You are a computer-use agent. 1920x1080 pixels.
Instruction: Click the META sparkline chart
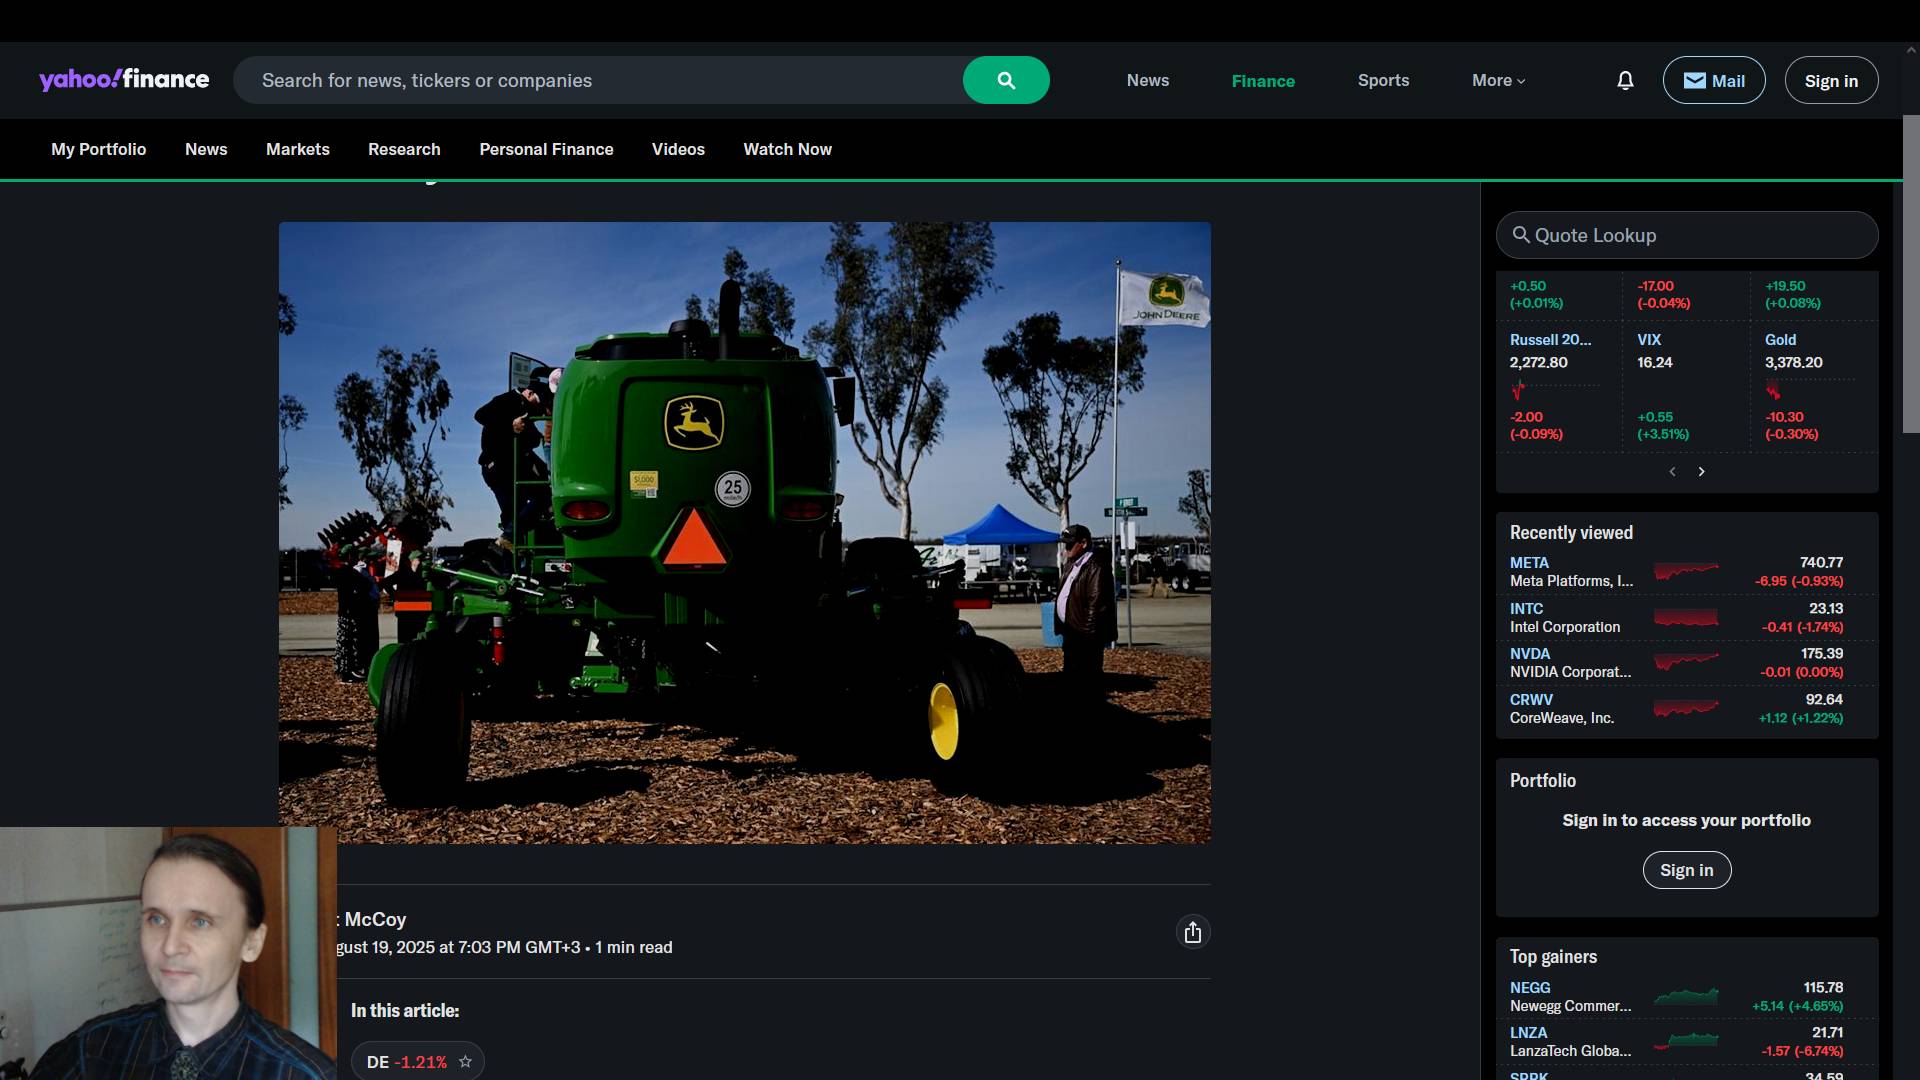pyautogui.click(x=1686, y=571)
